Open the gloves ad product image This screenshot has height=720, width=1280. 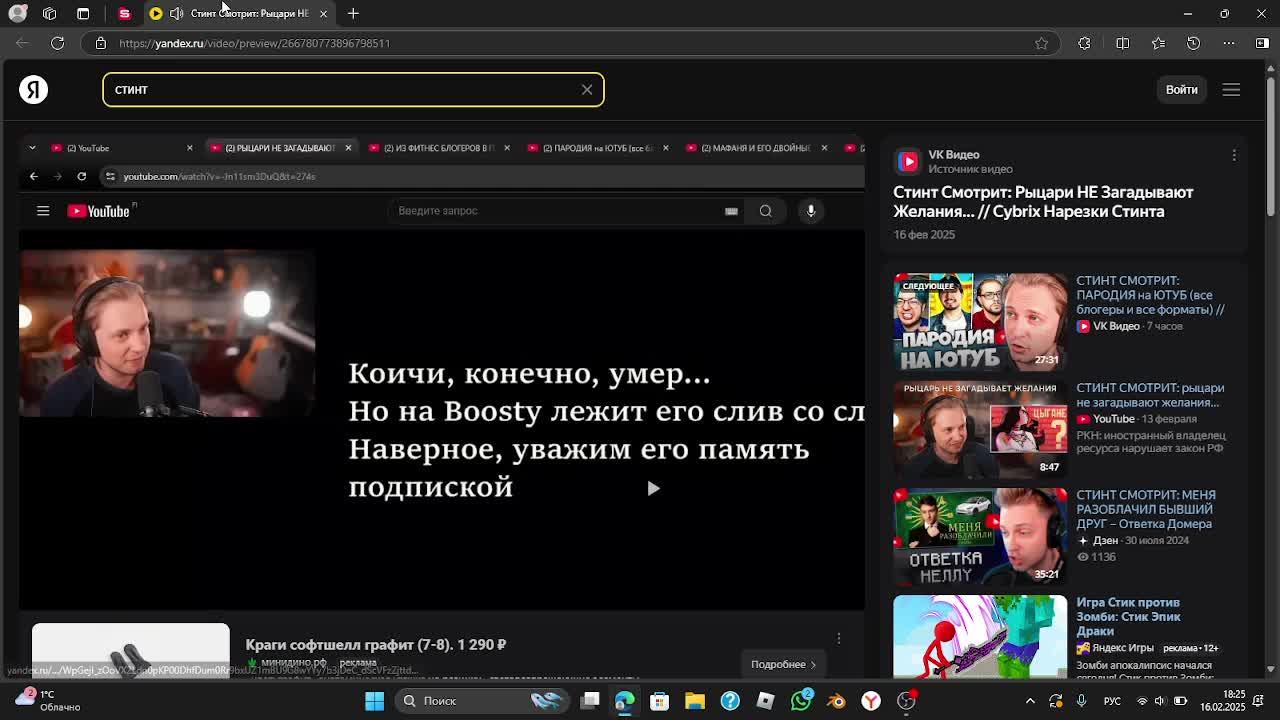point(130,649)
